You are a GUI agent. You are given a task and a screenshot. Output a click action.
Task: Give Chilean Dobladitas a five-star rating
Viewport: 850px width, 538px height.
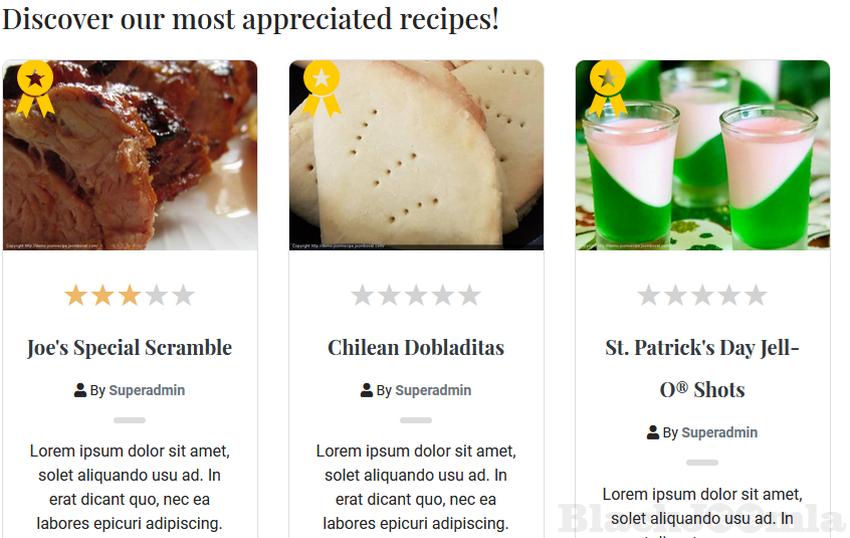click(x=469, y=296)
